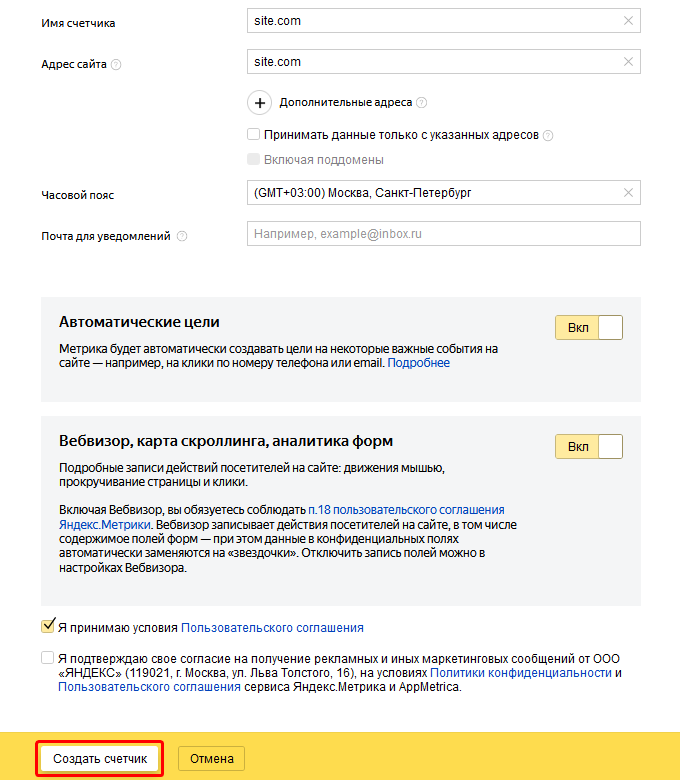Toggle the Вебвизор switch off
The width and height of the screenshot is (680, 780).
pyautogui.click(x=589, y=447)
